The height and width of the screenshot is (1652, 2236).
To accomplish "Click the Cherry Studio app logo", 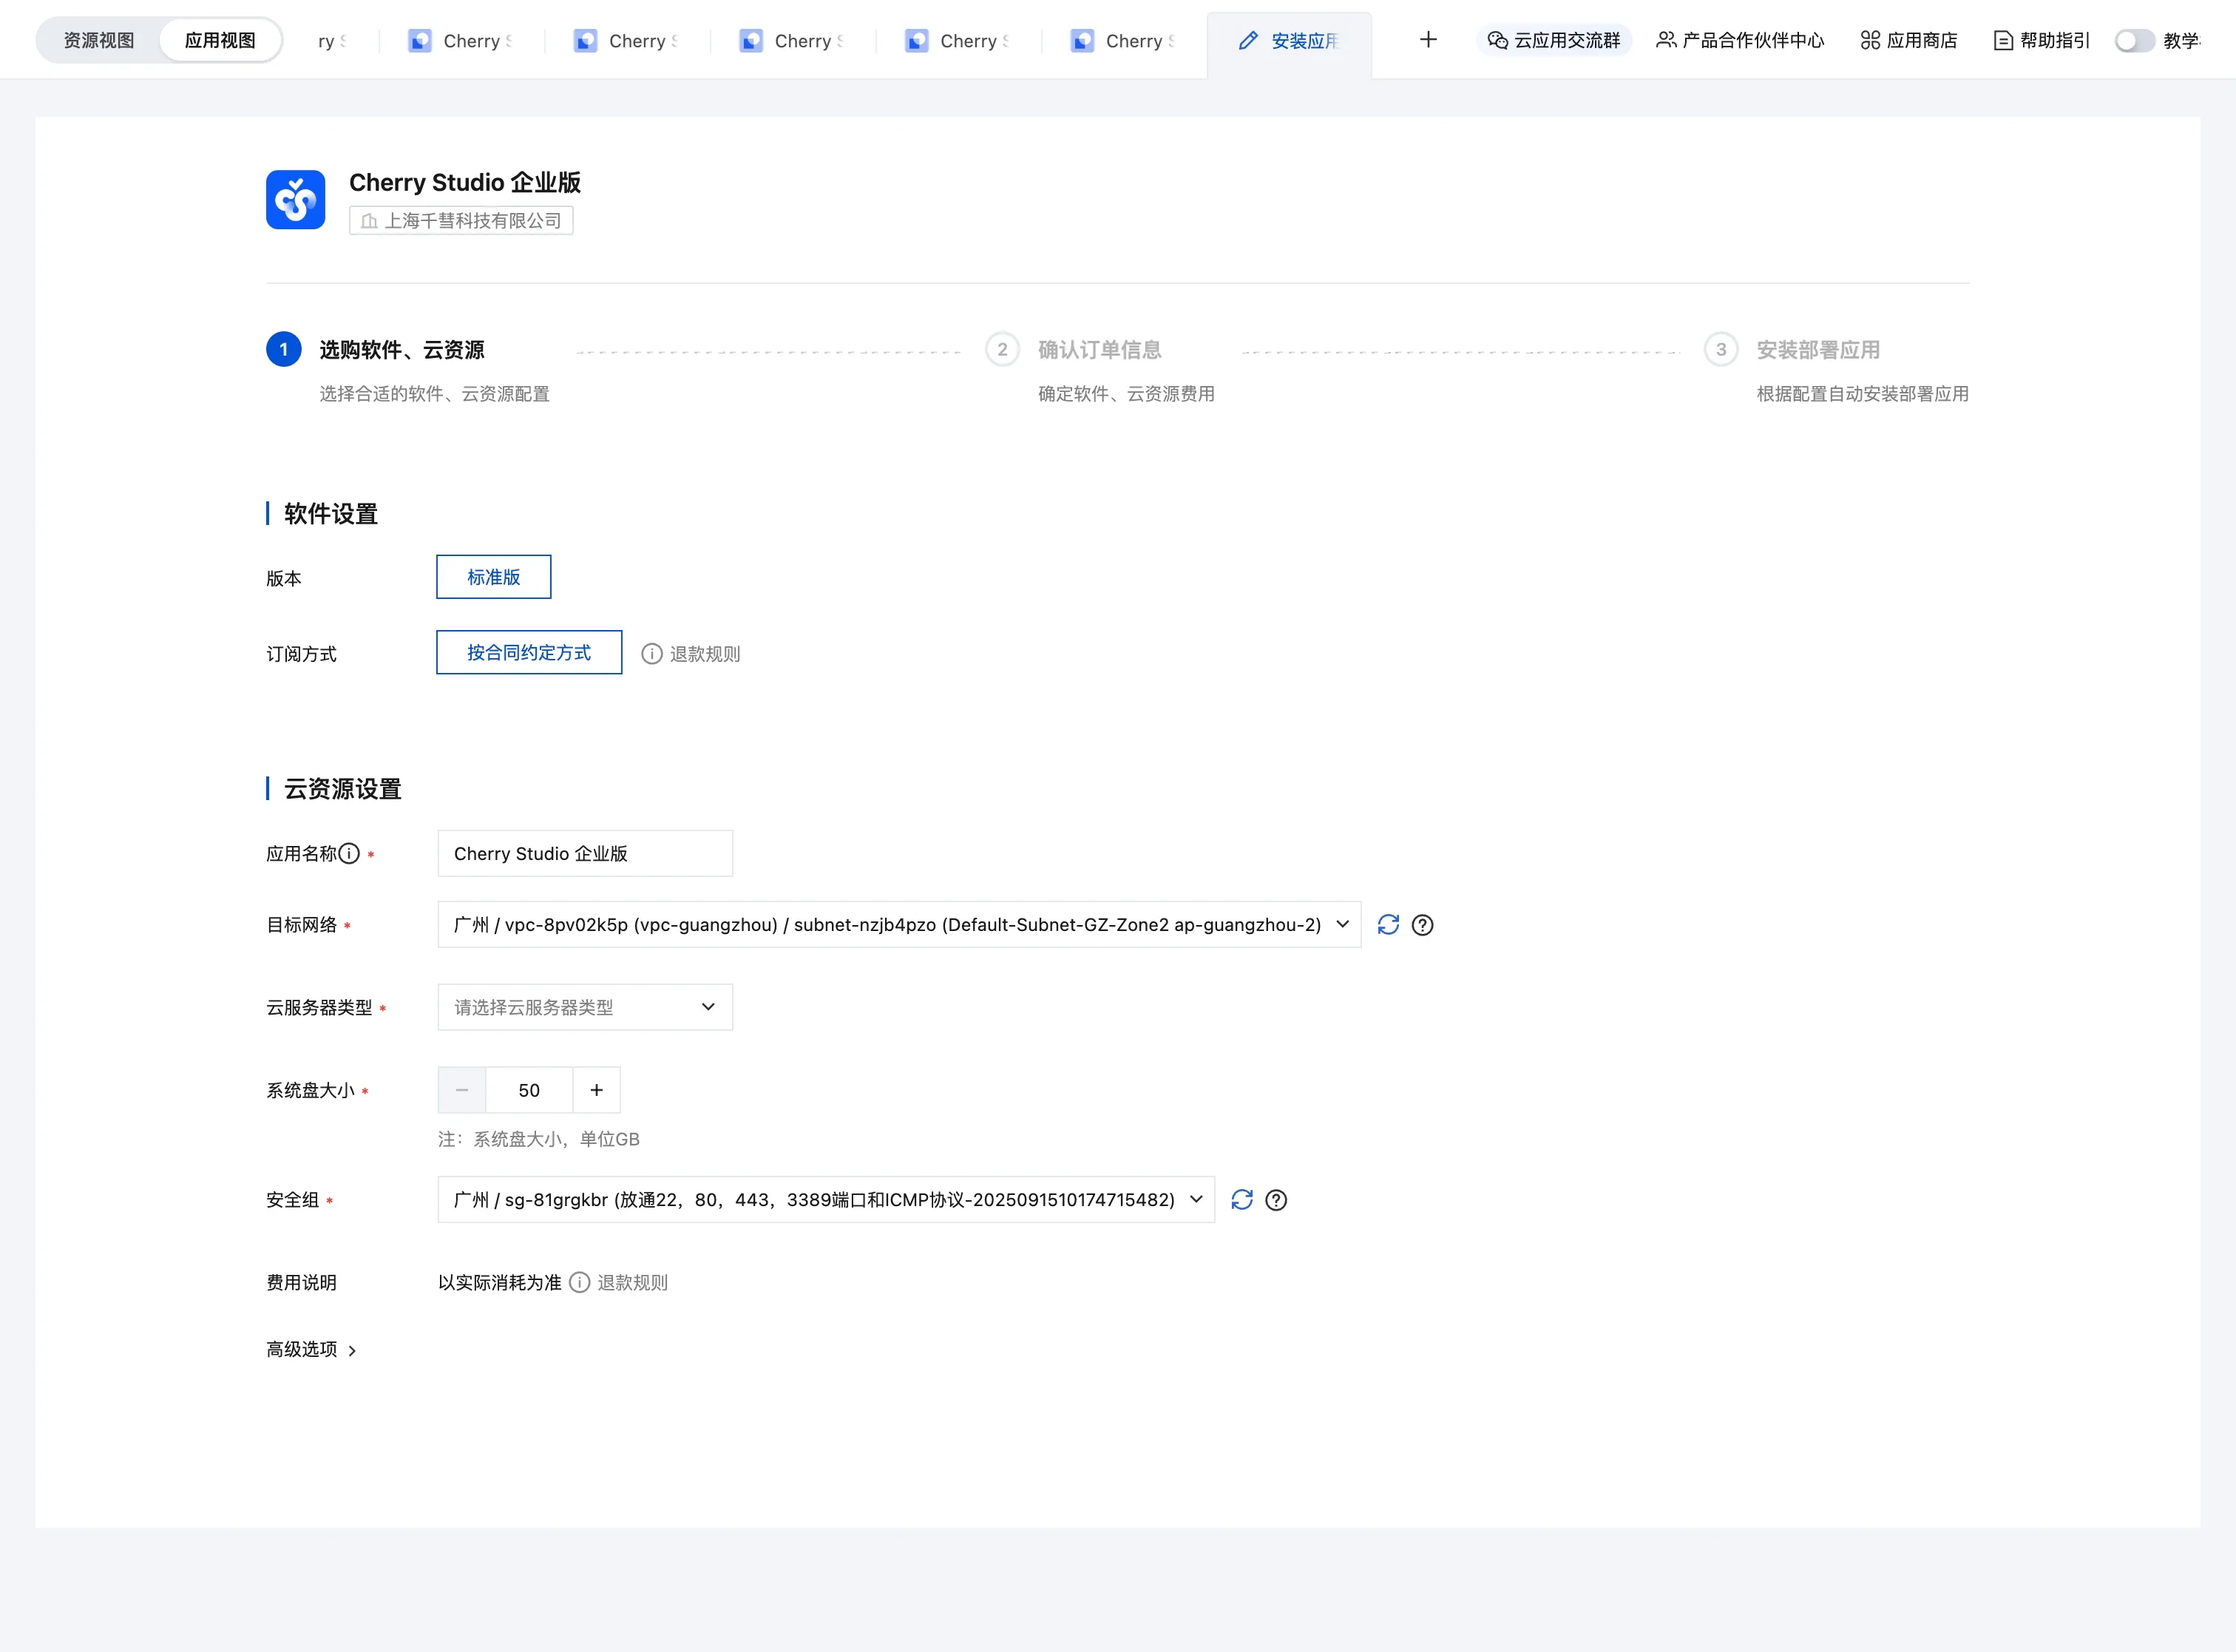I will 295,200.
